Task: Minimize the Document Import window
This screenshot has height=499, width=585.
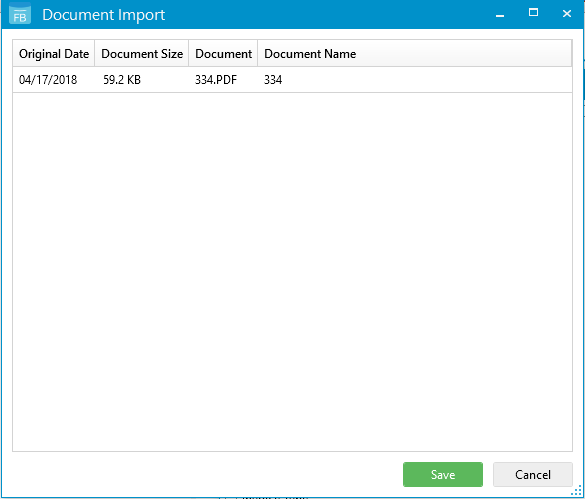Action: (500, 14)
